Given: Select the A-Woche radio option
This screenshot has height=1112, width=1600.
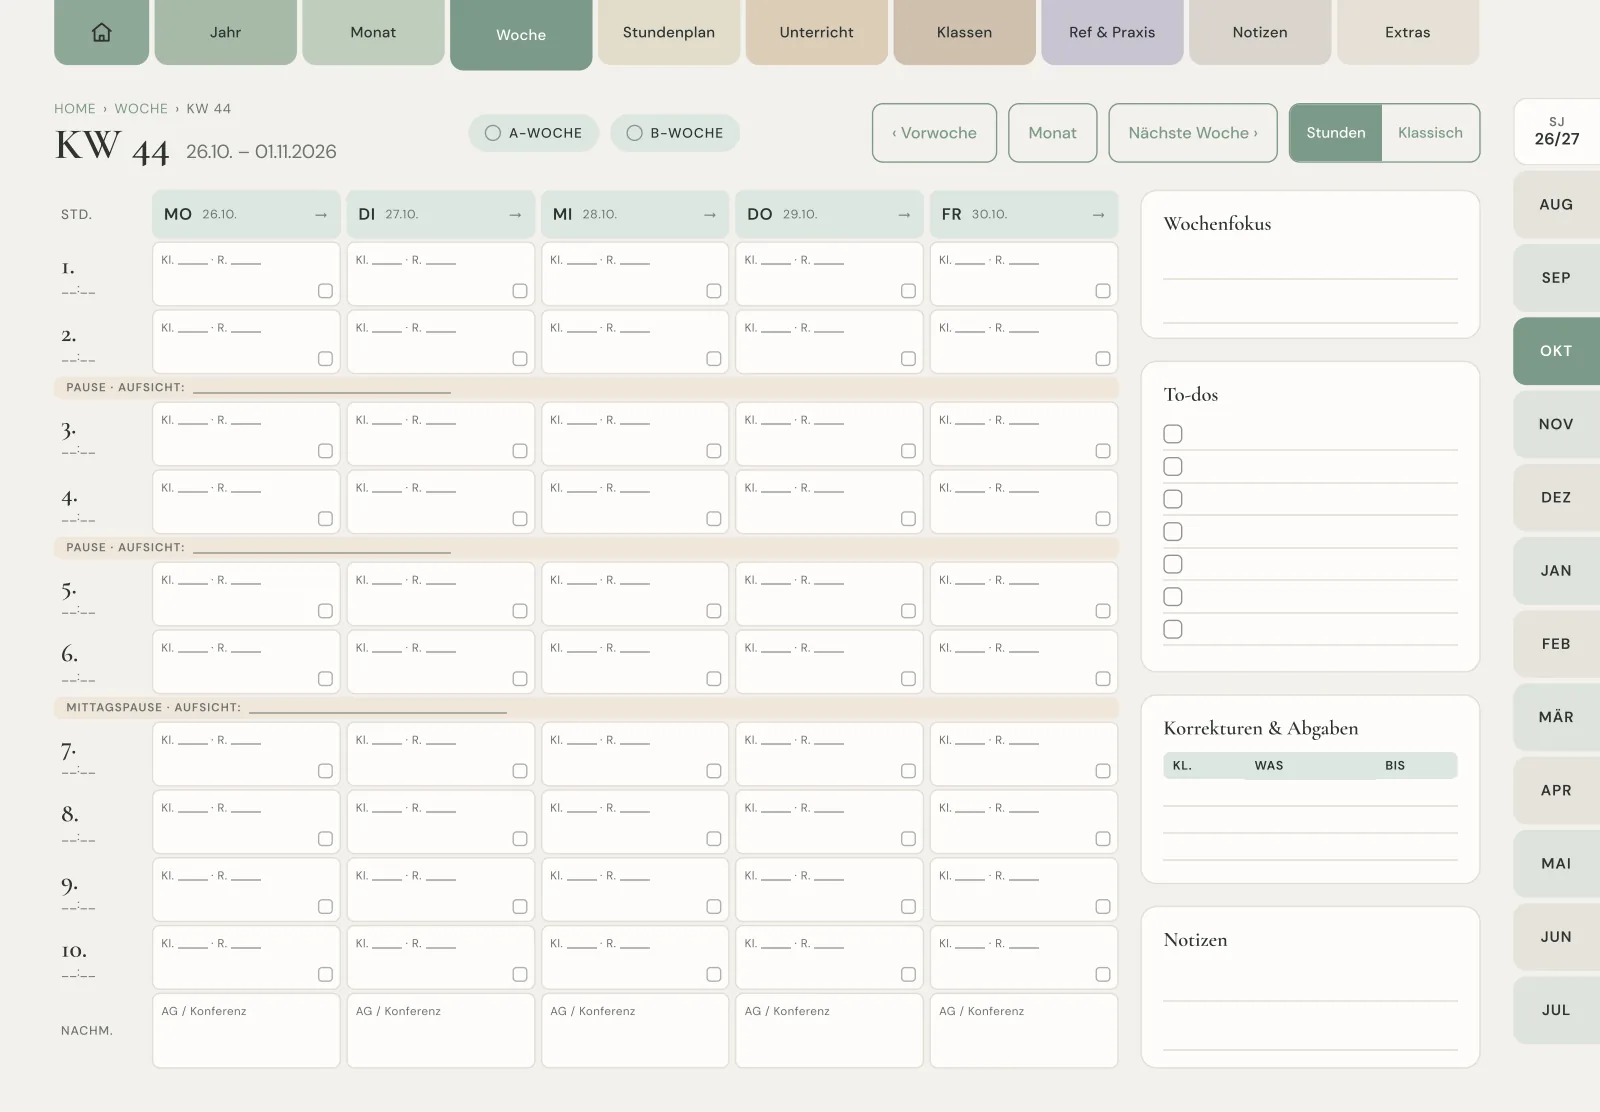Looking at the screenshot, I should coord(533,133).
